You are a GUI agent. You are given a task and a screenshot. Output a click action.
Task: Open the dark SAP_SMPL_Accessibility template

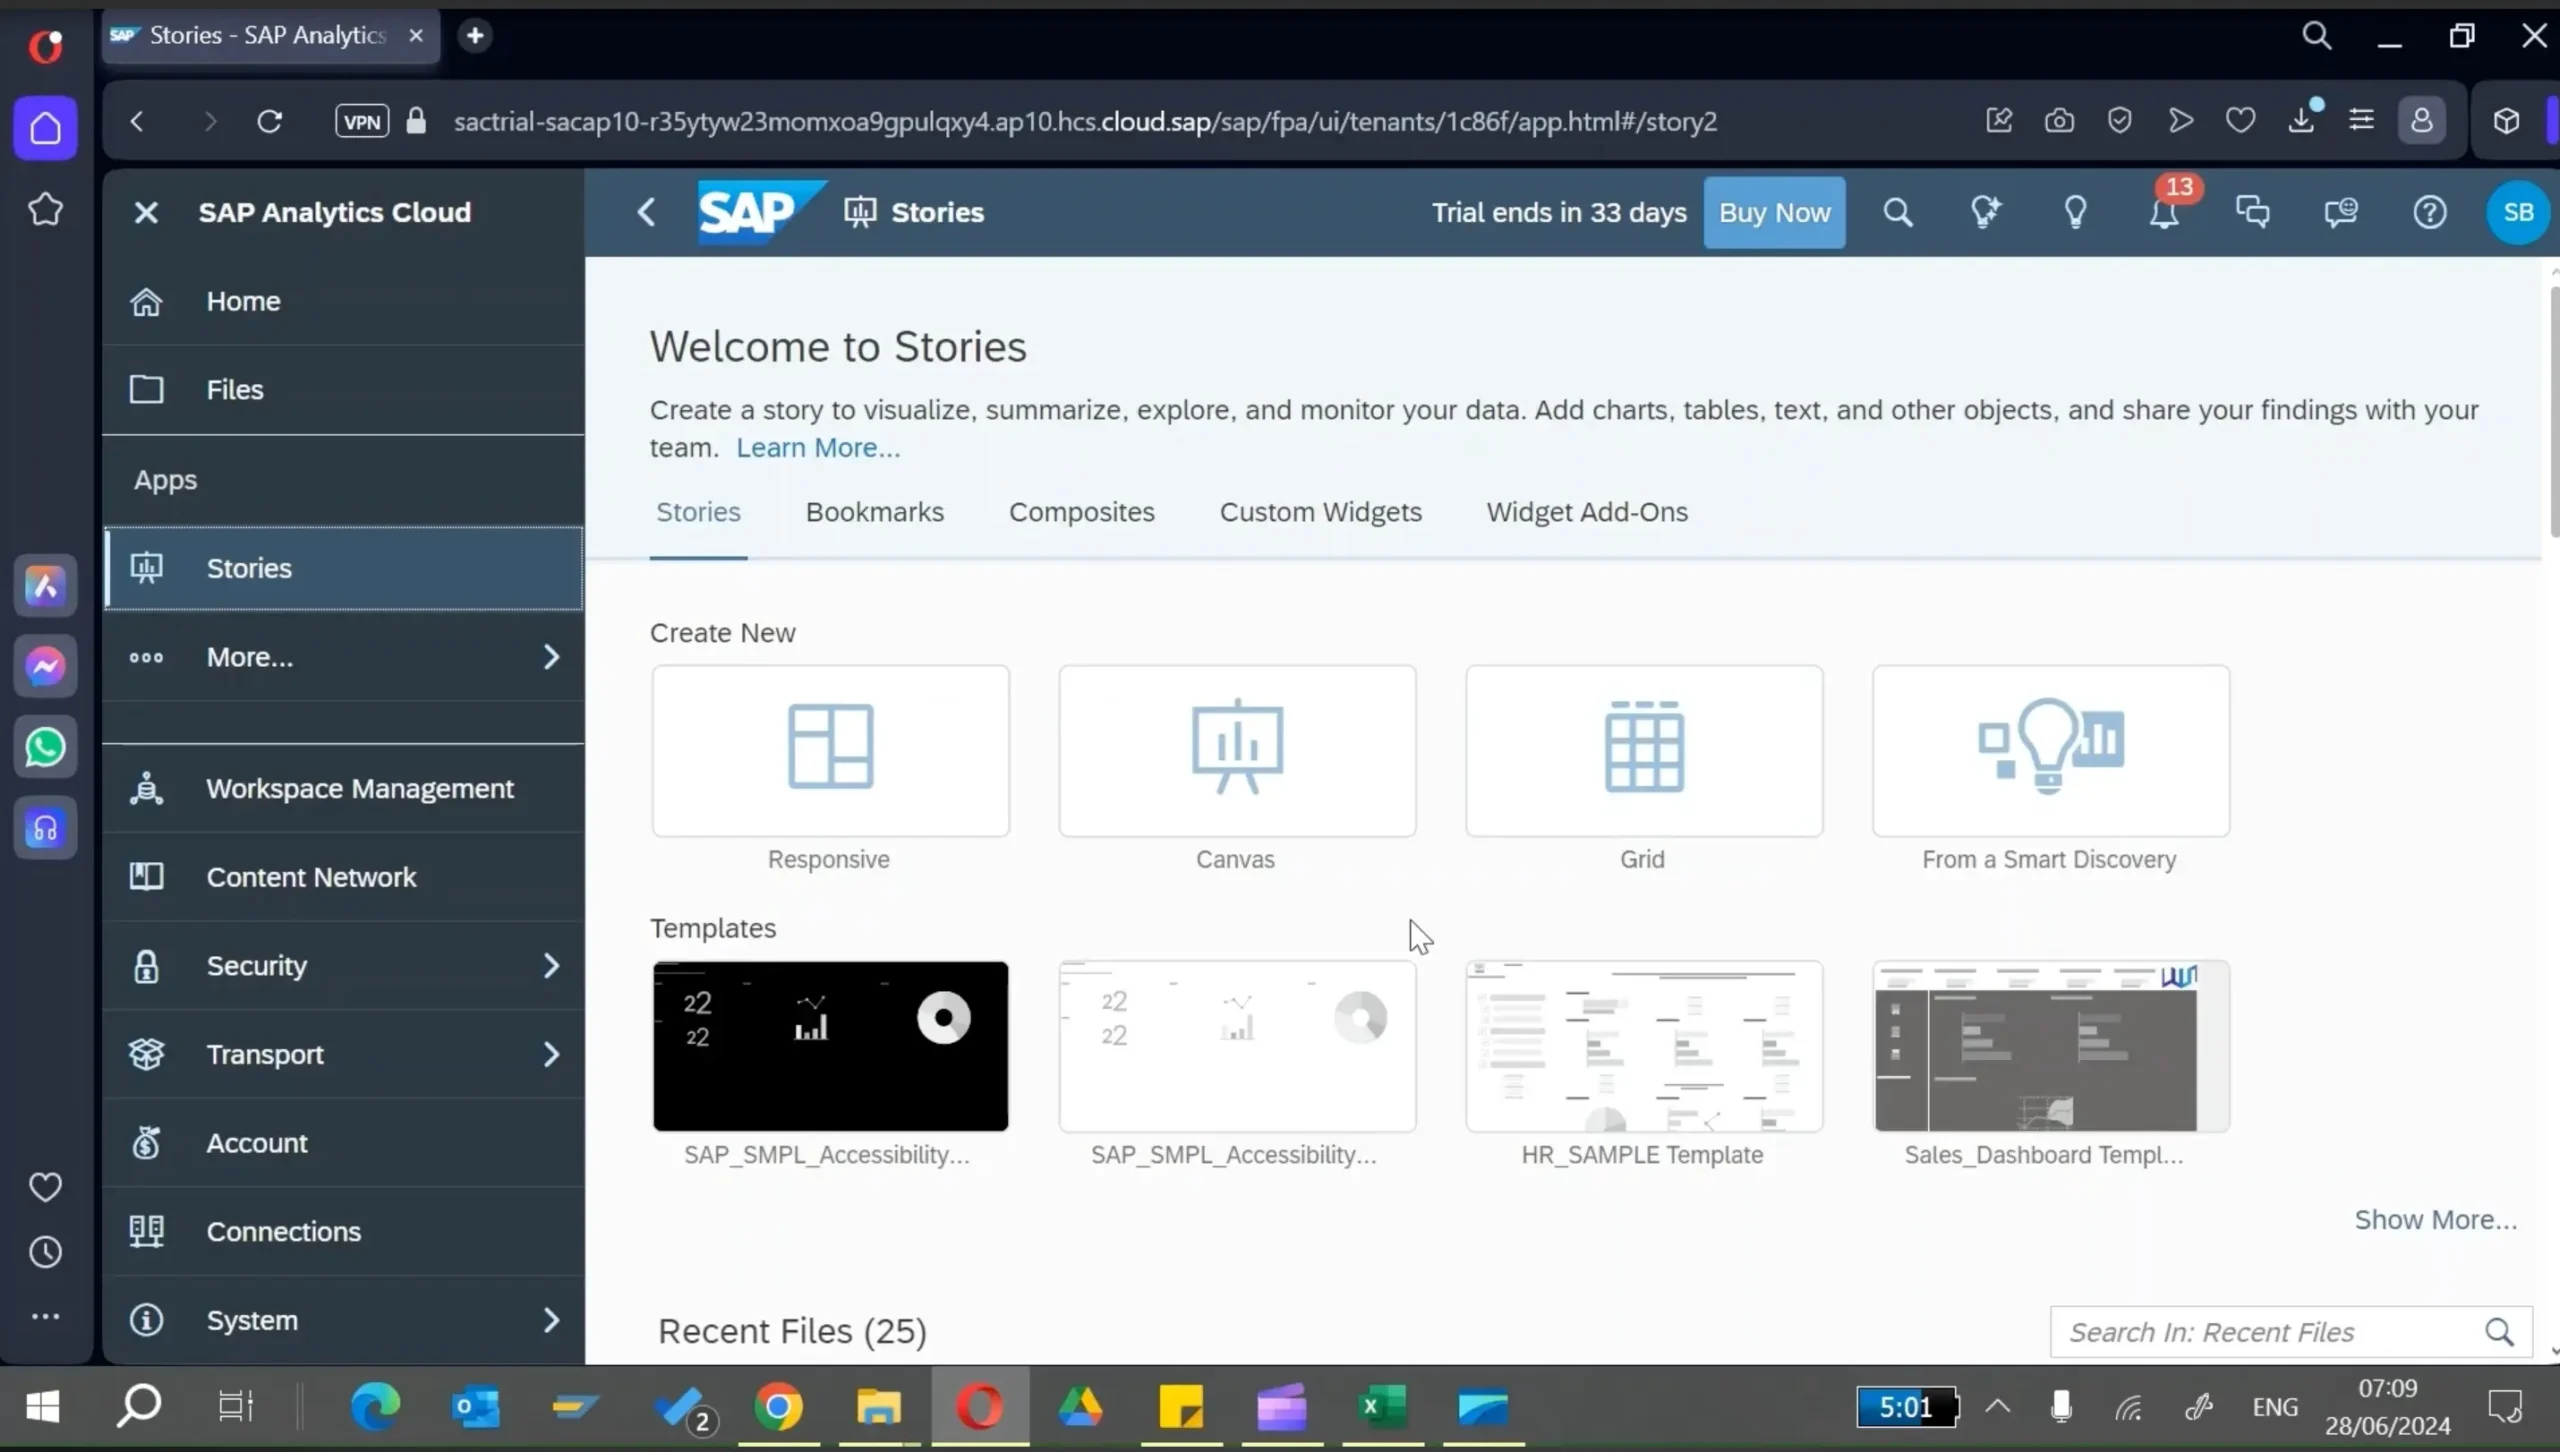[x=830, y=1047]
